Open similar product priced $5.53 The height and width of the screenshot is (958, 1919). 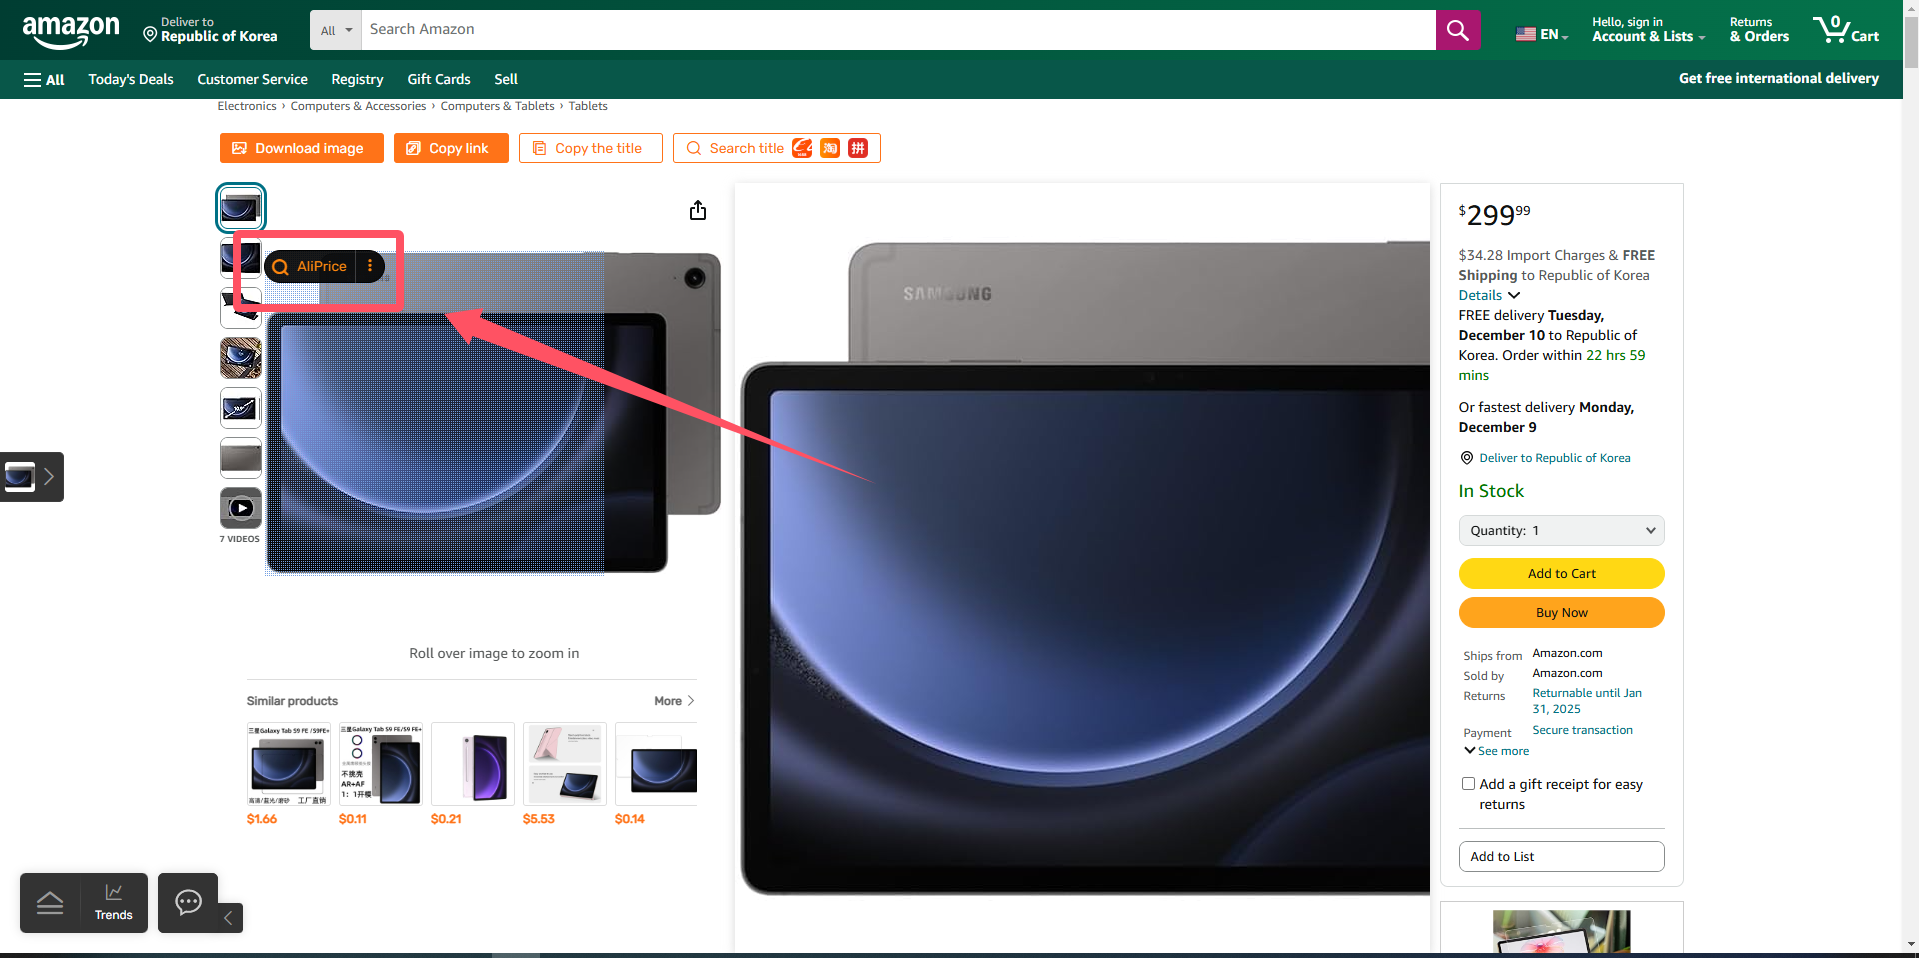click(565, 764)
